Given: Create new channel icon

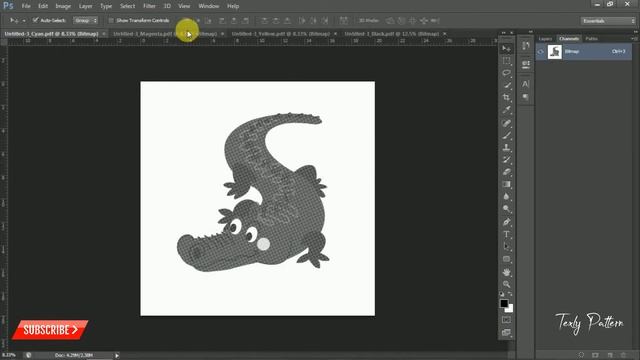Looking at the screenshot, I should click(x=610, y=355).
